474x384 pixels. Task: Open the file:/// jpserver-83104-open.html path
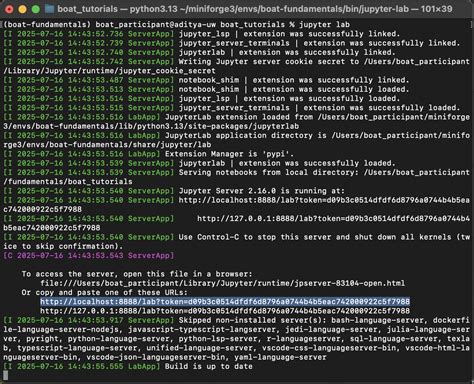coord(223,283)
